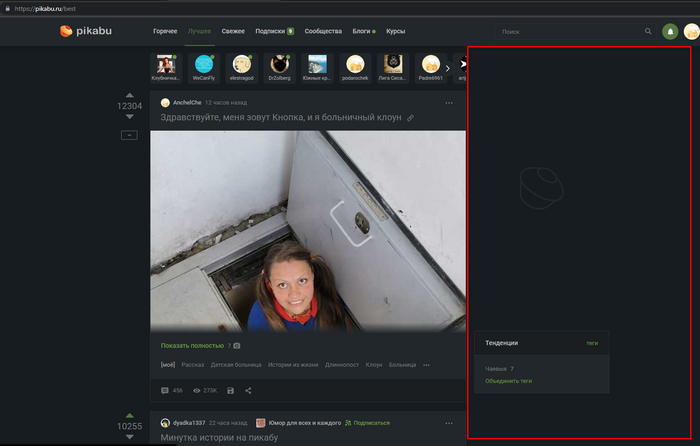700x446 pixels.
Task: Switch to the Горячее tab
Action: click(165, 31)
